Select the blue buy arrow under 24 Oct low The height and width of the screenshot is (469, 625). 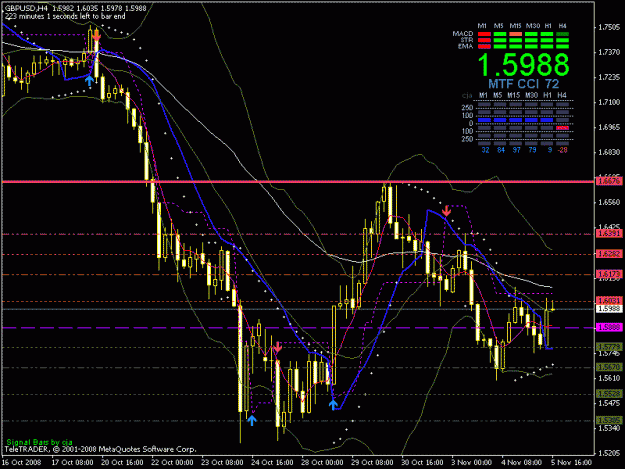252,420
